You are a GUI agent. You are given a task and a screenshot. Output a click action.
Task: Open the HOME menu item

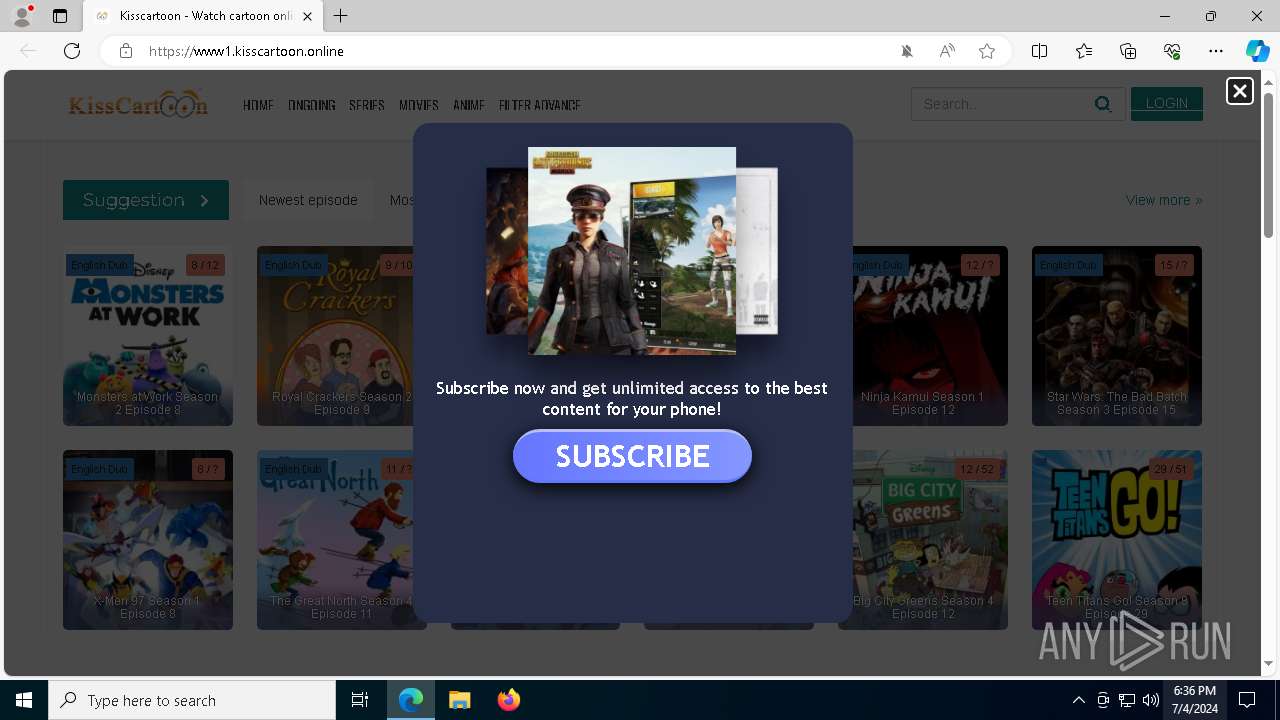(258, 105)
